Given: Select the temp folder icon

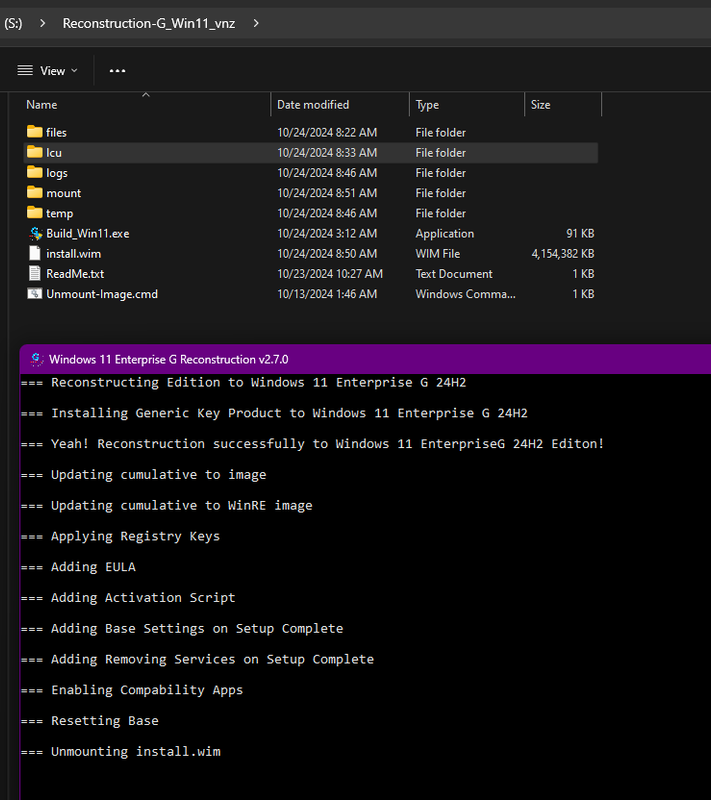Looking at the screenshot, I should coord(35,212).
